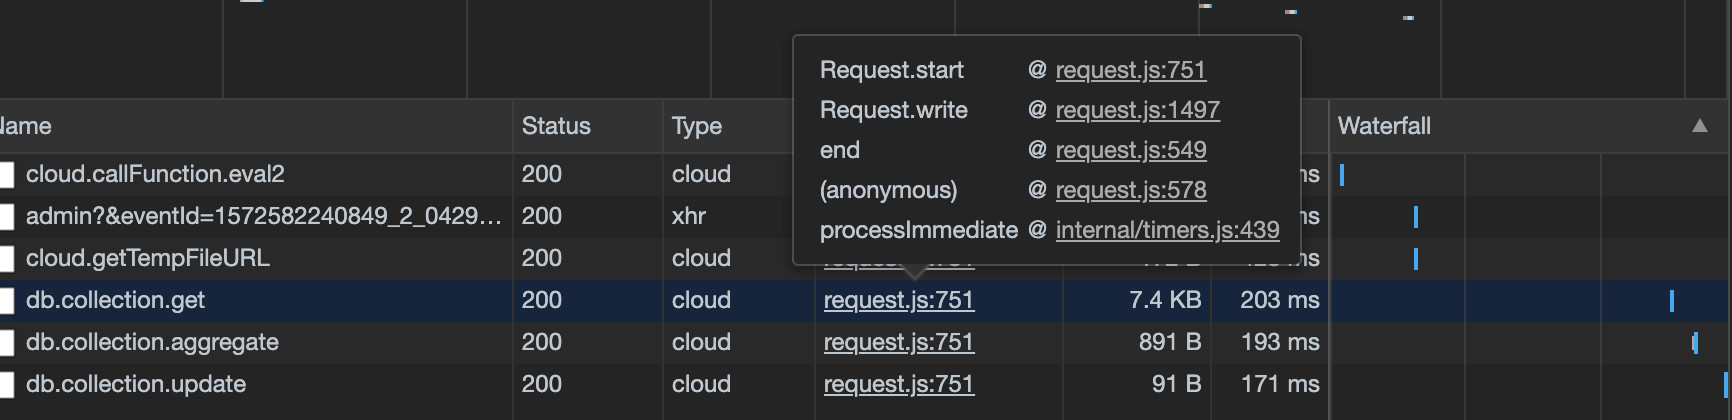Open initiator link for db.collection.get
Screen dimensions: 1732x420
click(x=899, y=300)
